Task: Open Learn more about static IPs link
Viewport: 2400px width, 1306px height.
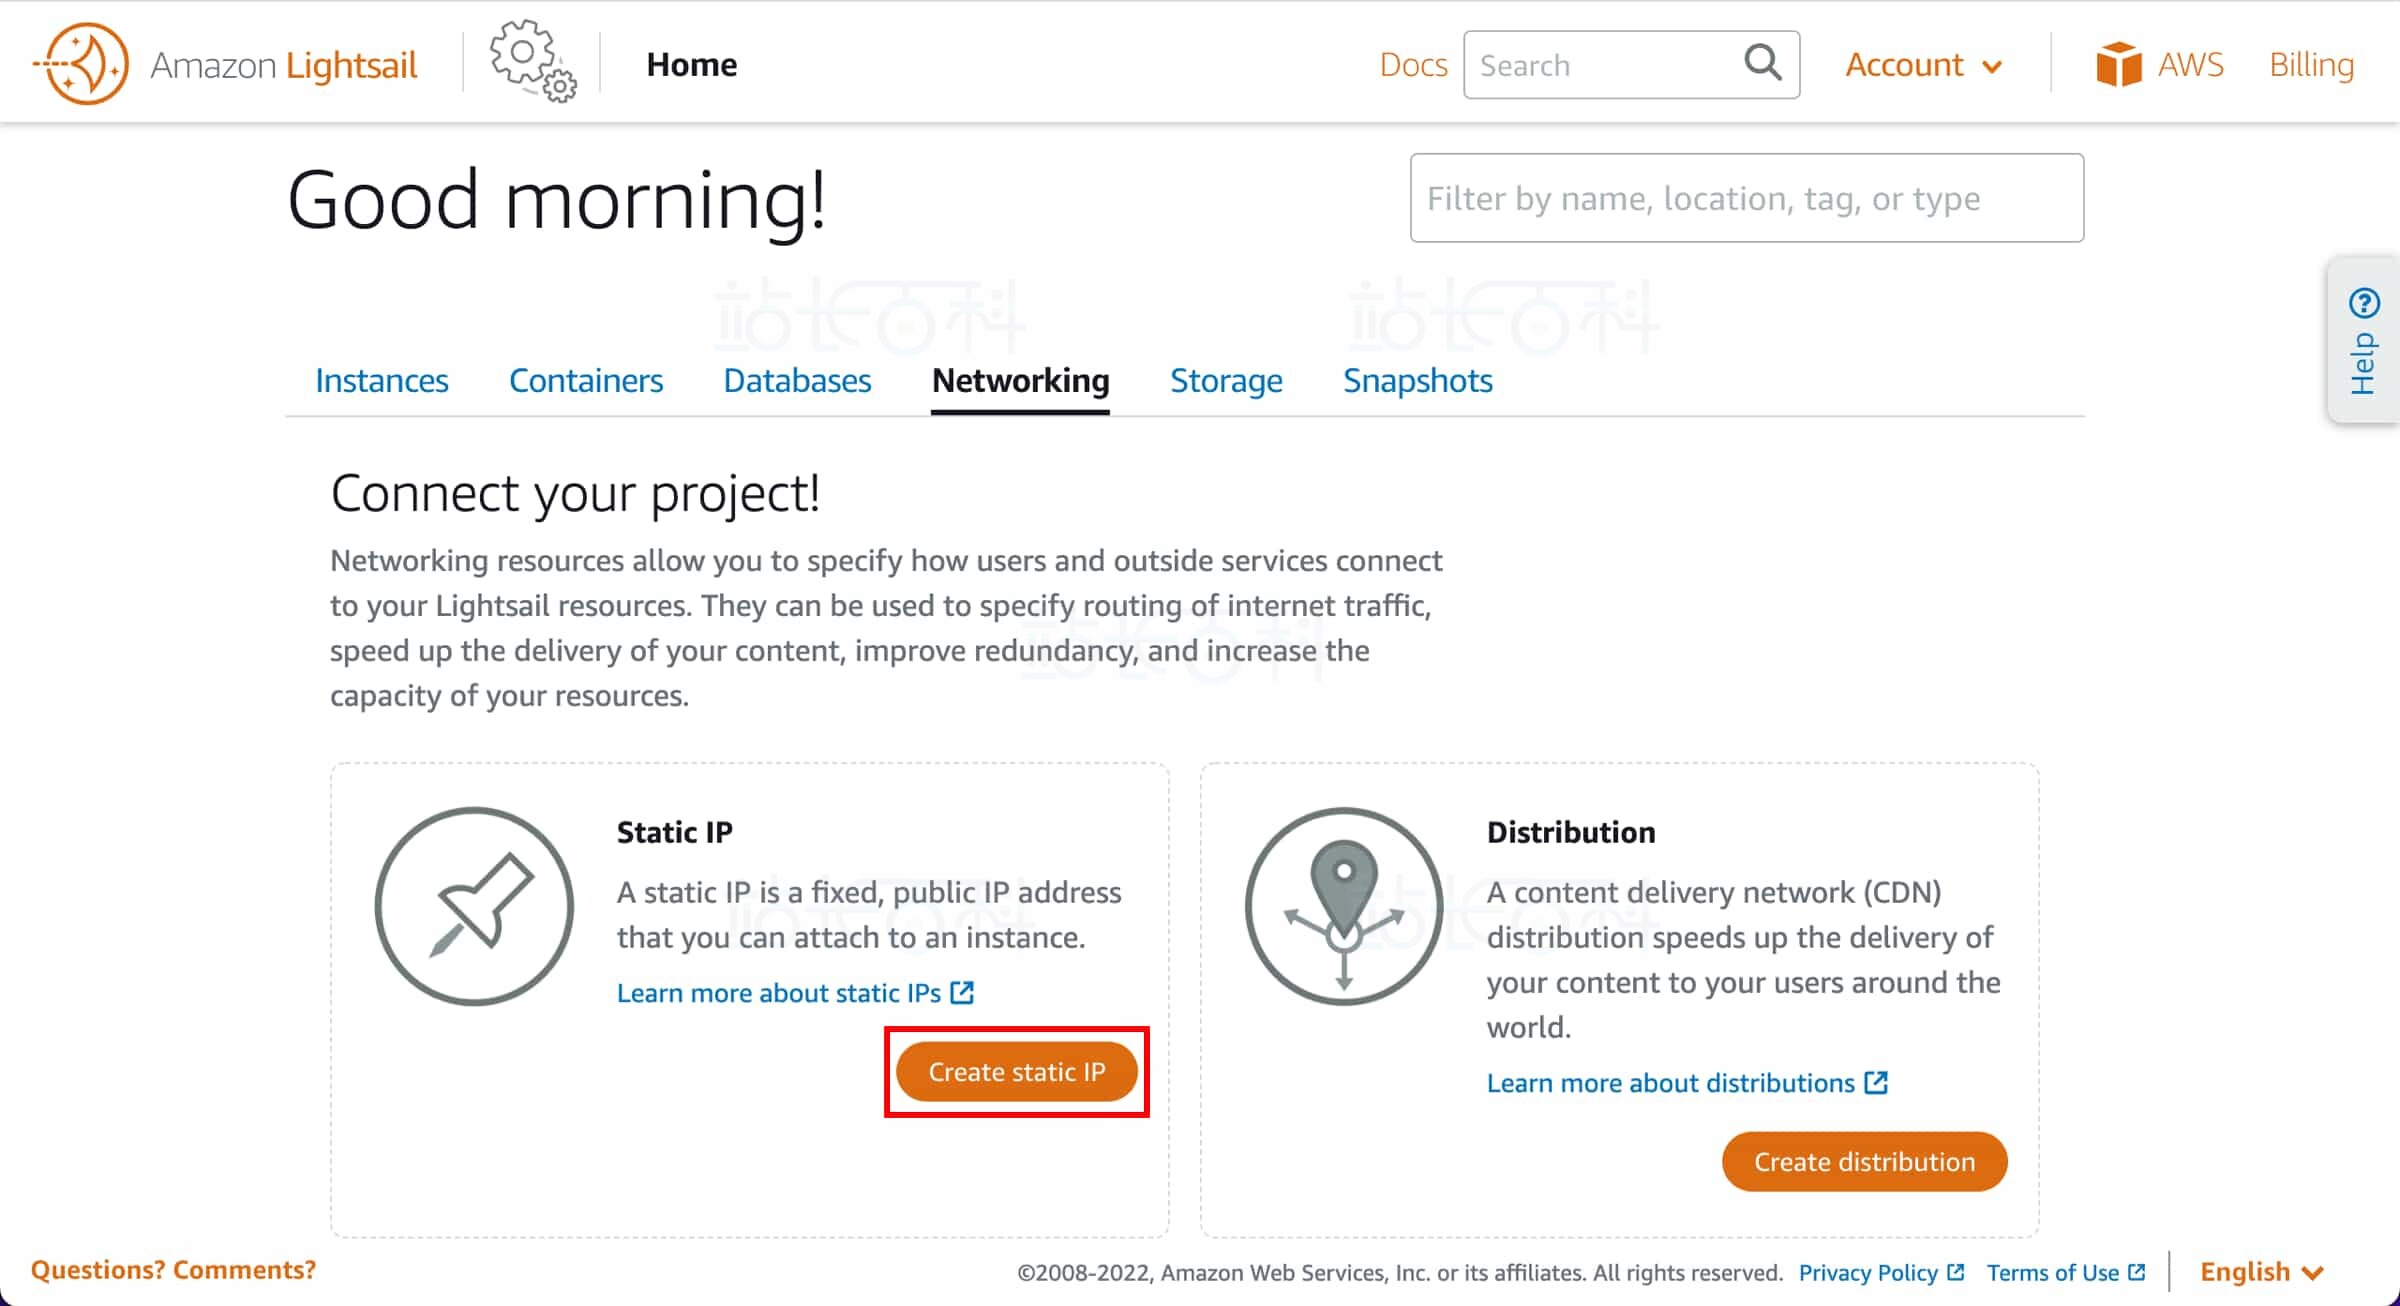Action: pos(779,993)
